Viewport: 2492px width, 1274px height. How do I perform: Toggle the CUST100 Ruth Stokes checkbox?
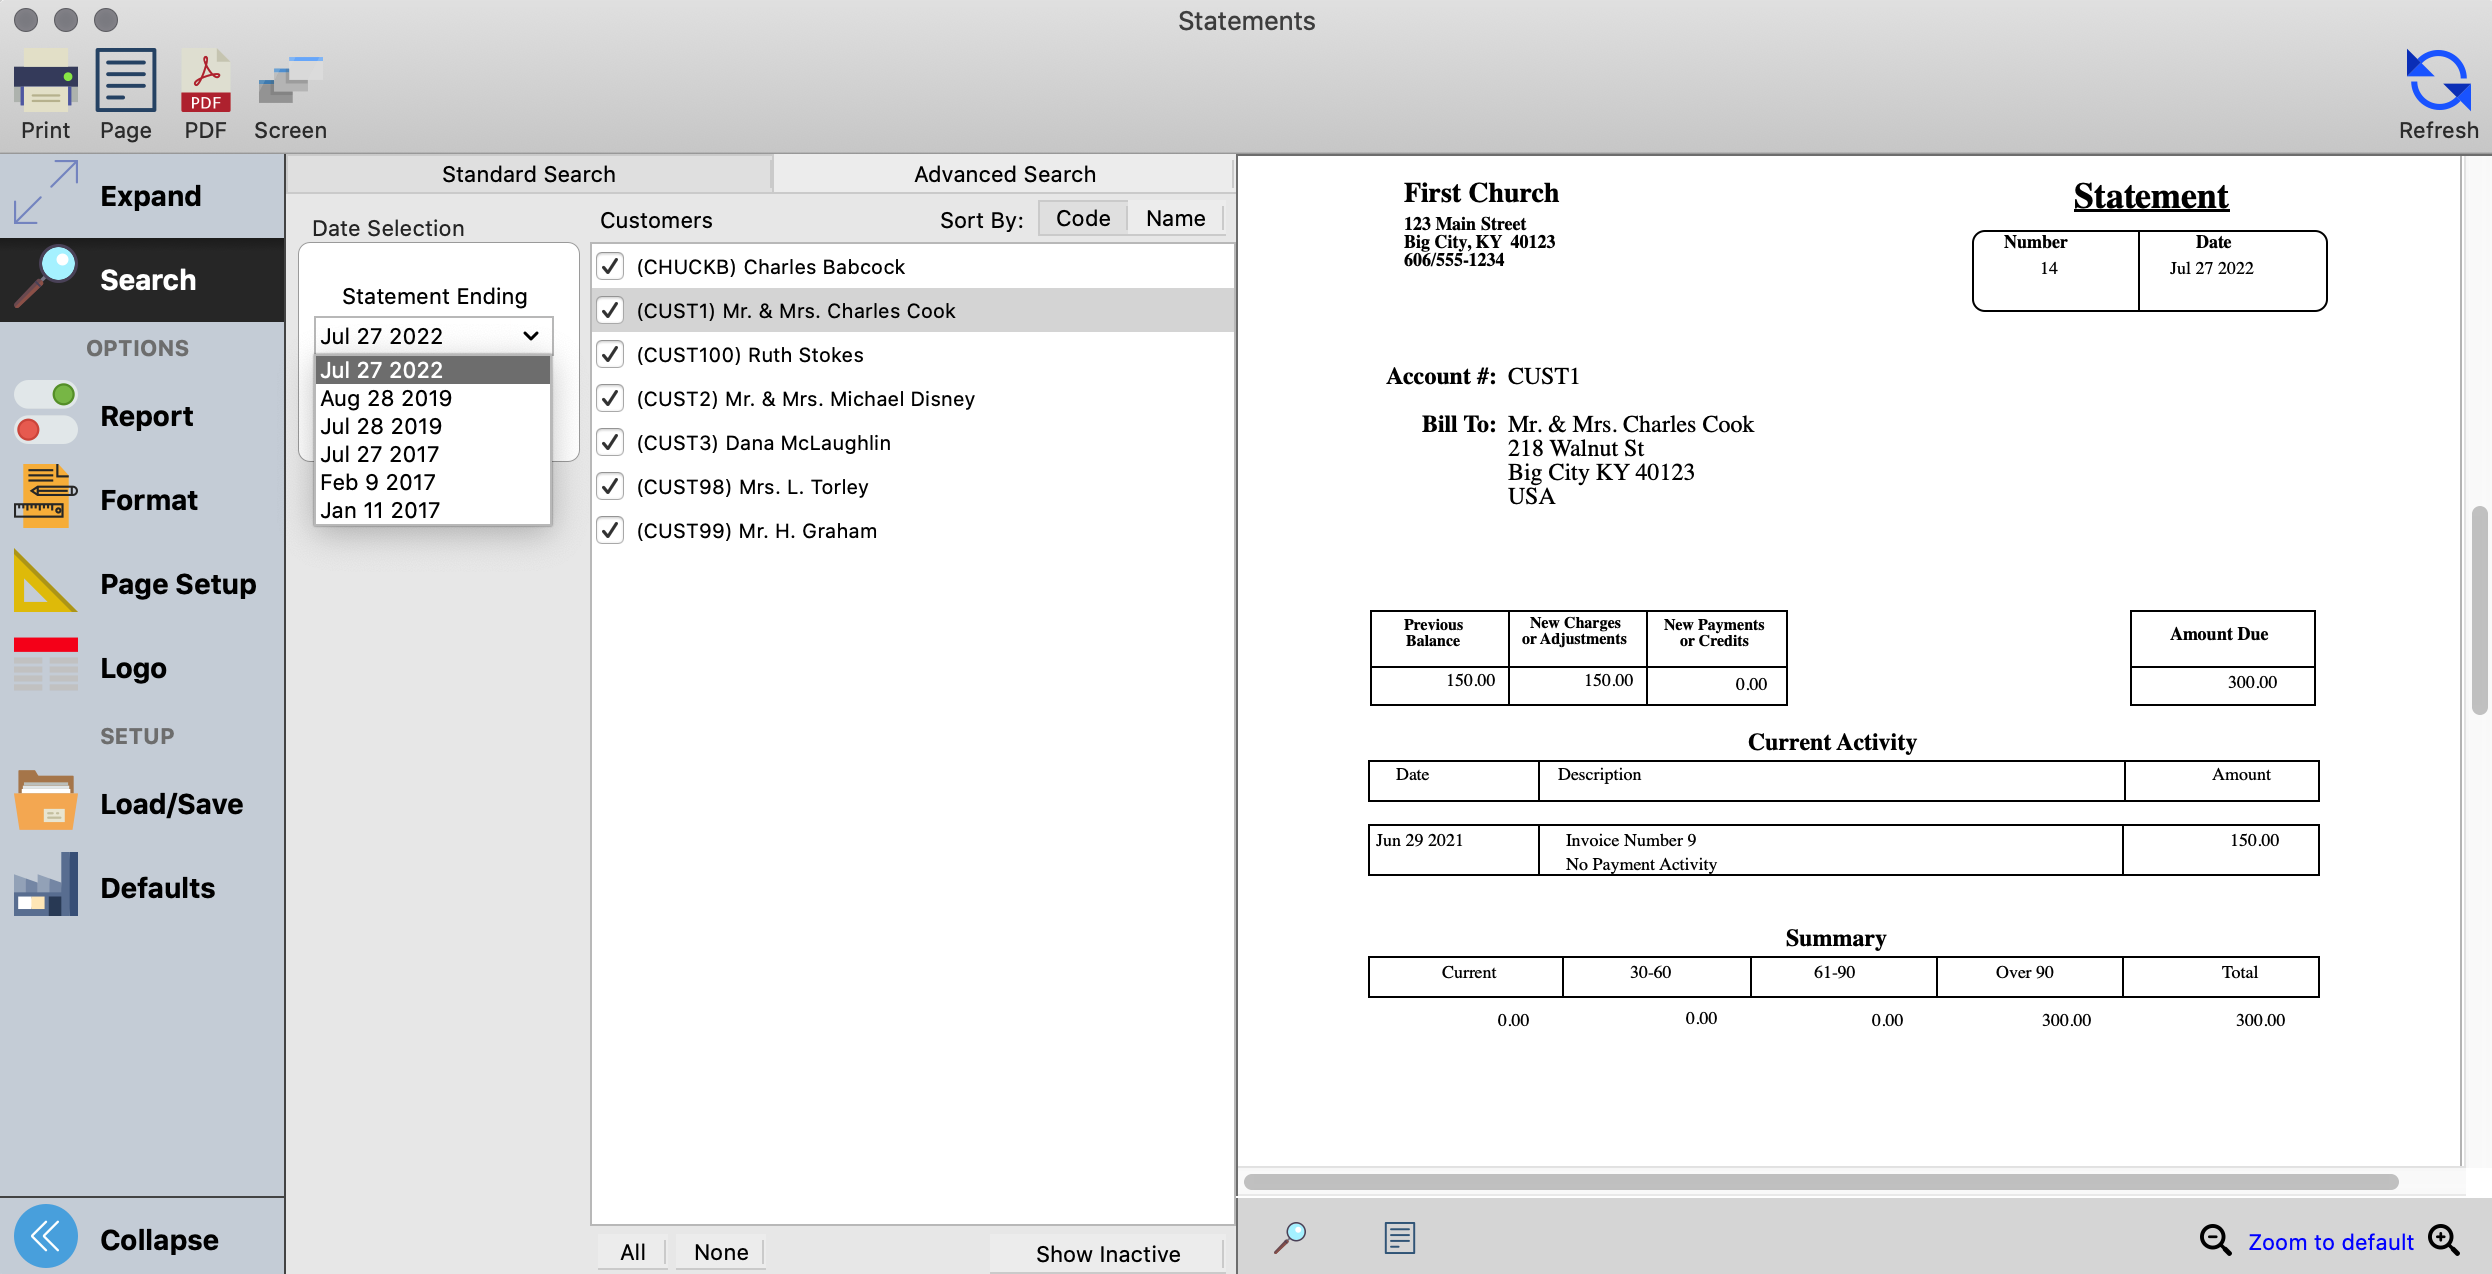(610, 354)
